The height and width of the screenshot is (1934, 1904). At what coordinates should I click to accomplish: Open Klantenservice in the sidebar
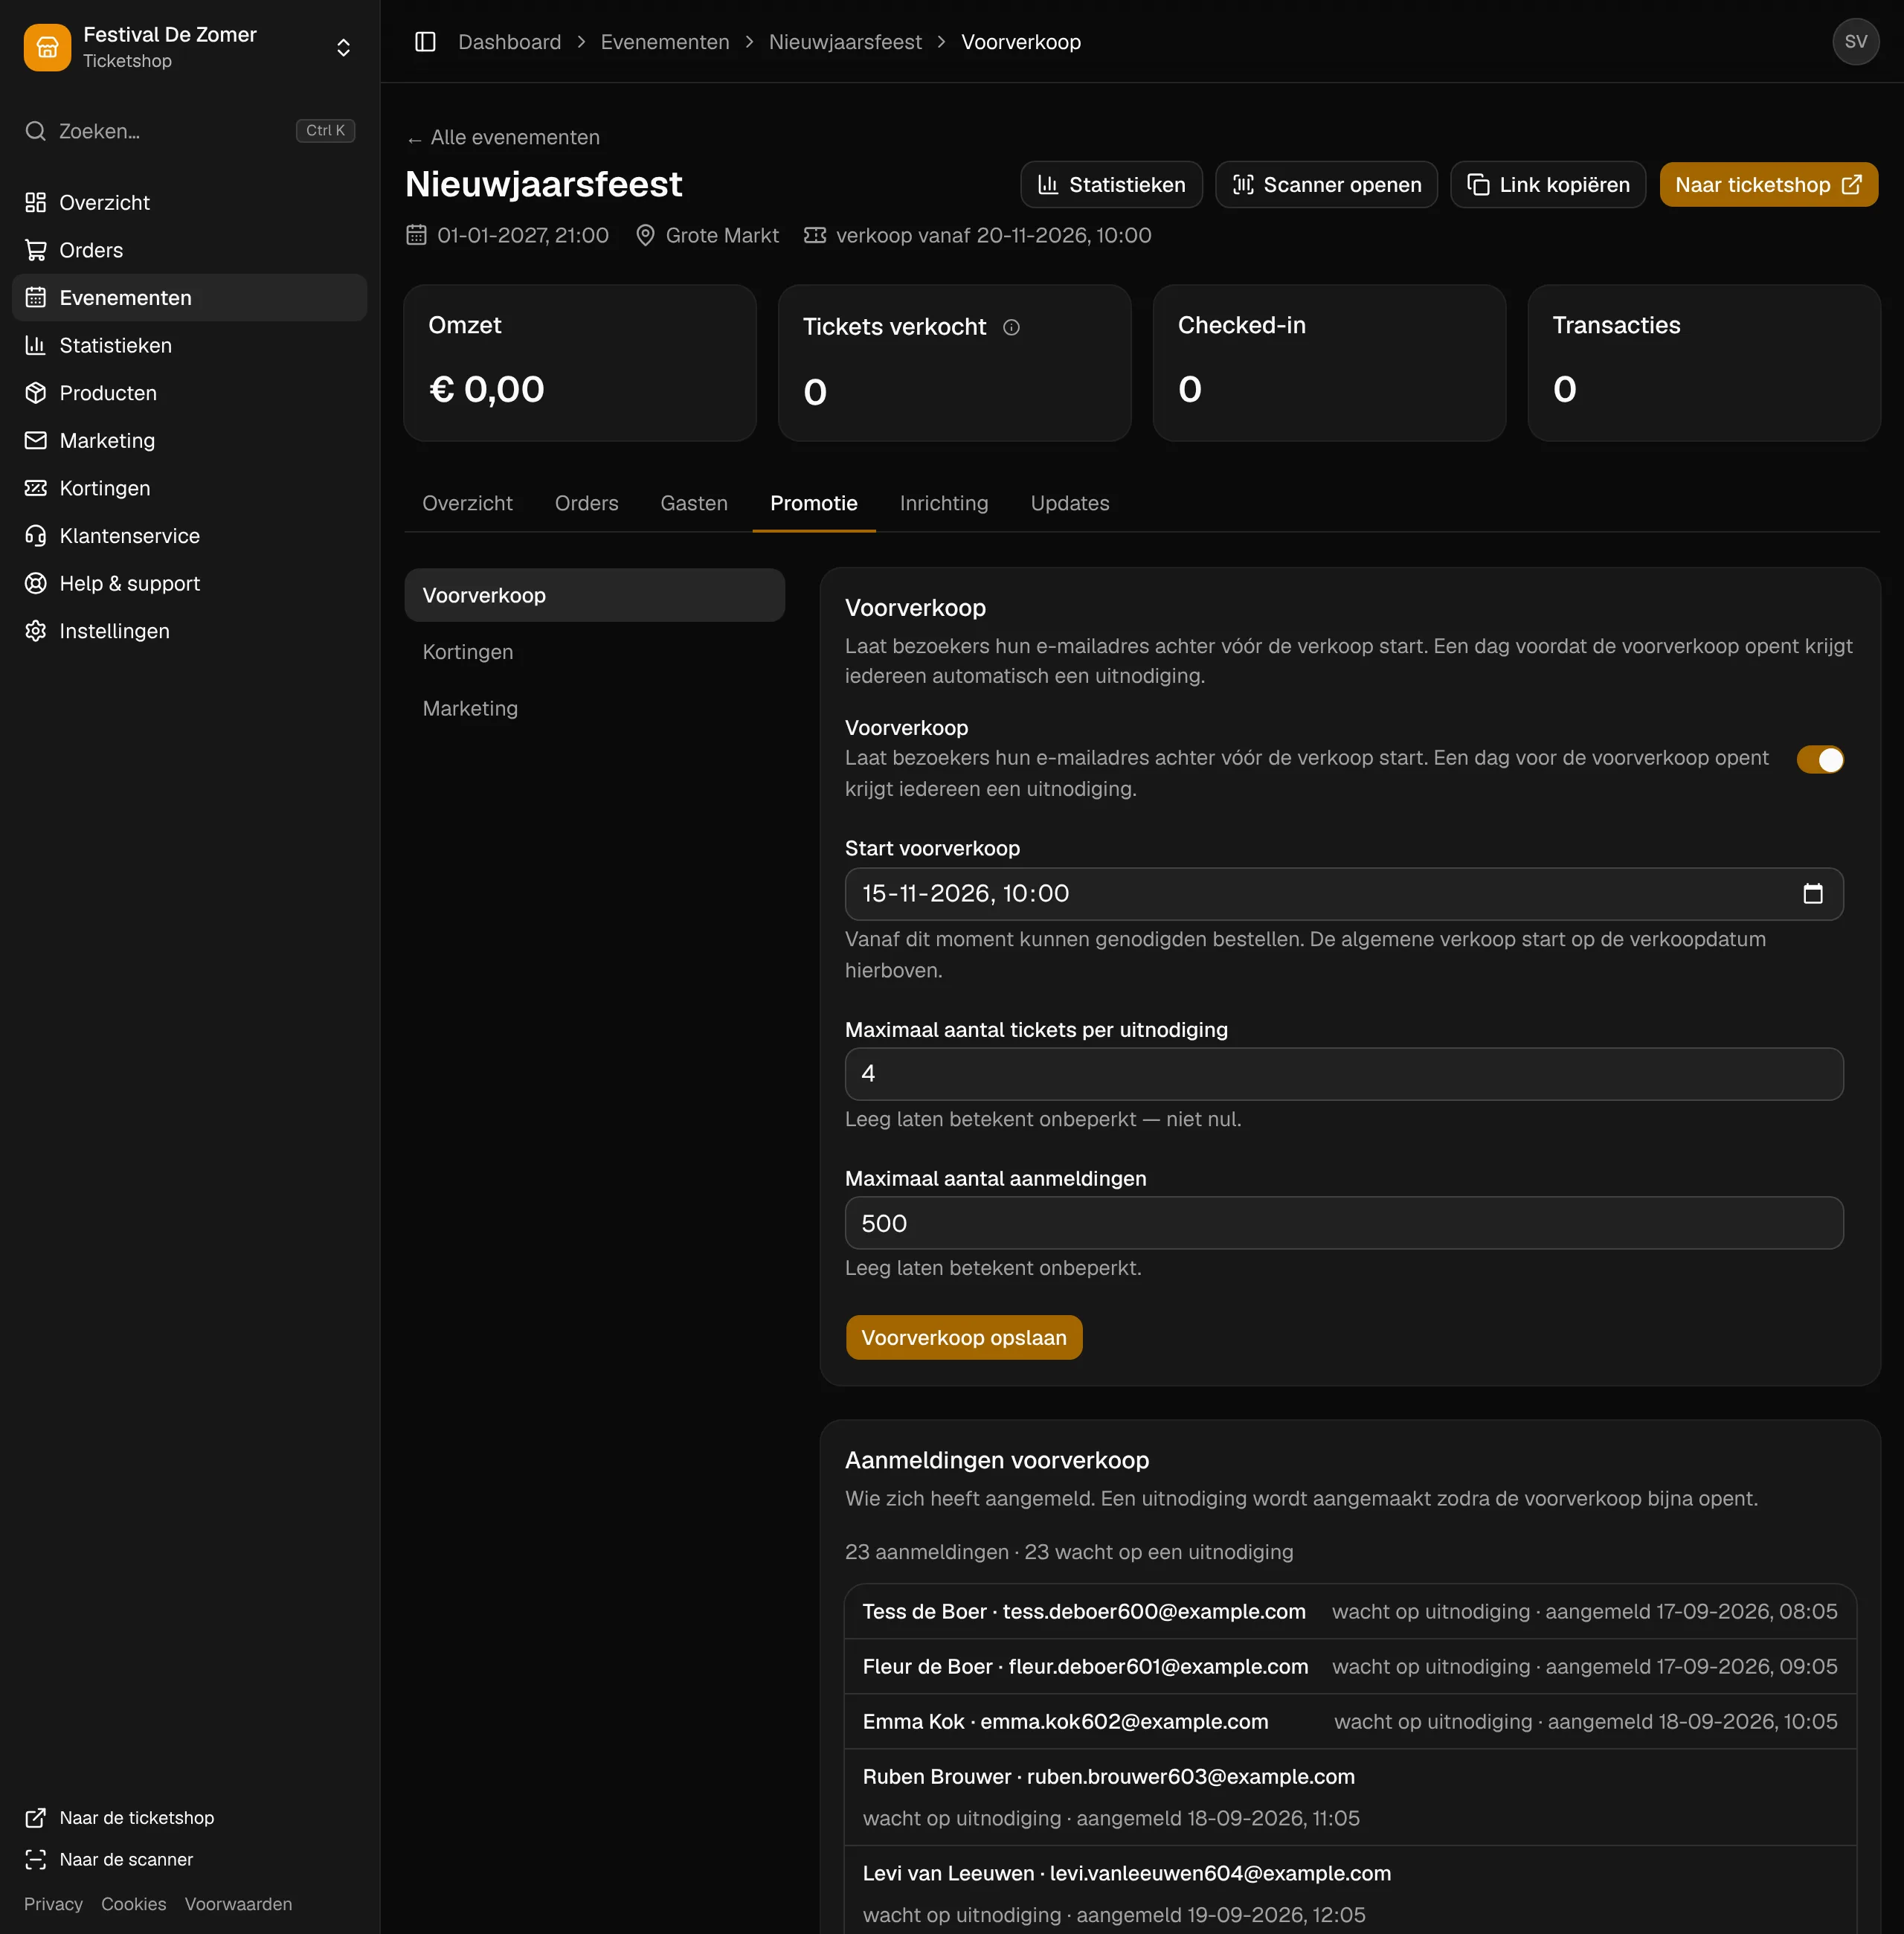190,536
